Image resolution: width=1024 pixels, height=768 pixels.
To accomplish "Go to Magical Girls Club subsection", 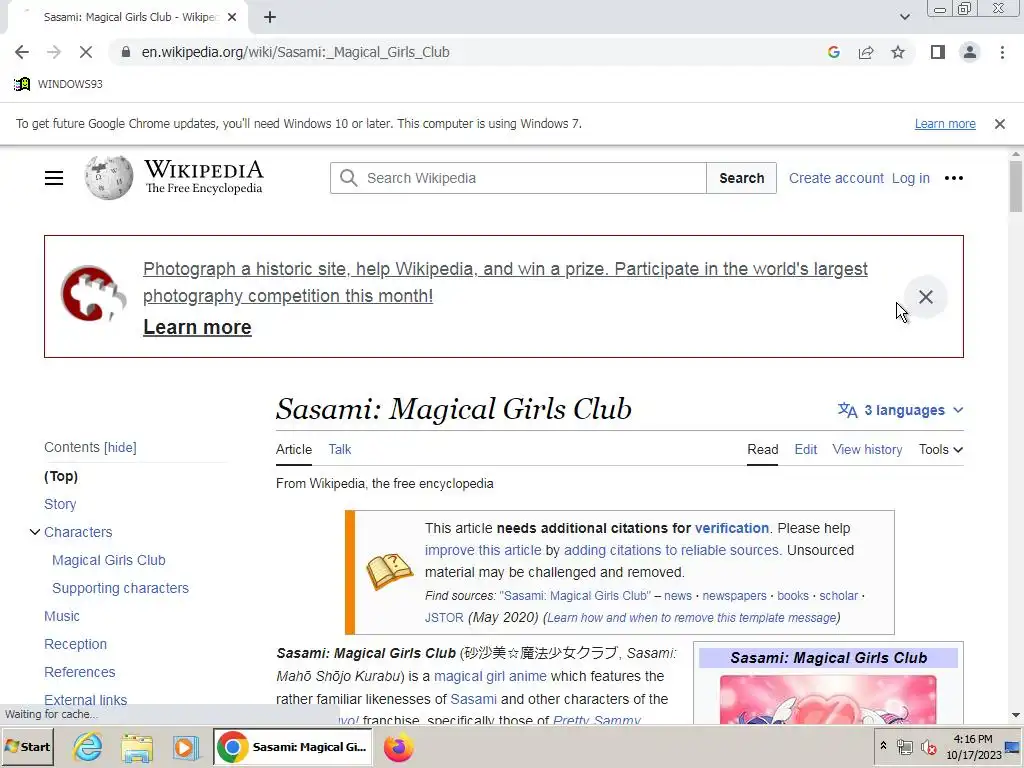I will (108, 560).
